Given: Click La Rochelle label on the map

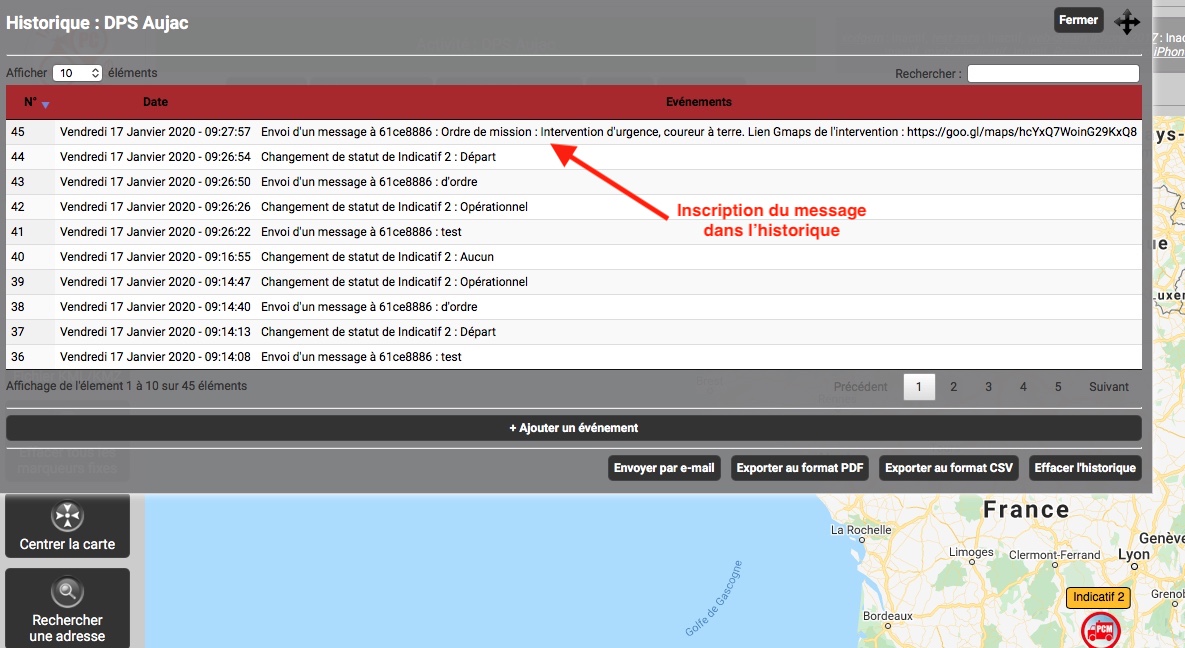Looking at the screenshot, I should (861, 530).
